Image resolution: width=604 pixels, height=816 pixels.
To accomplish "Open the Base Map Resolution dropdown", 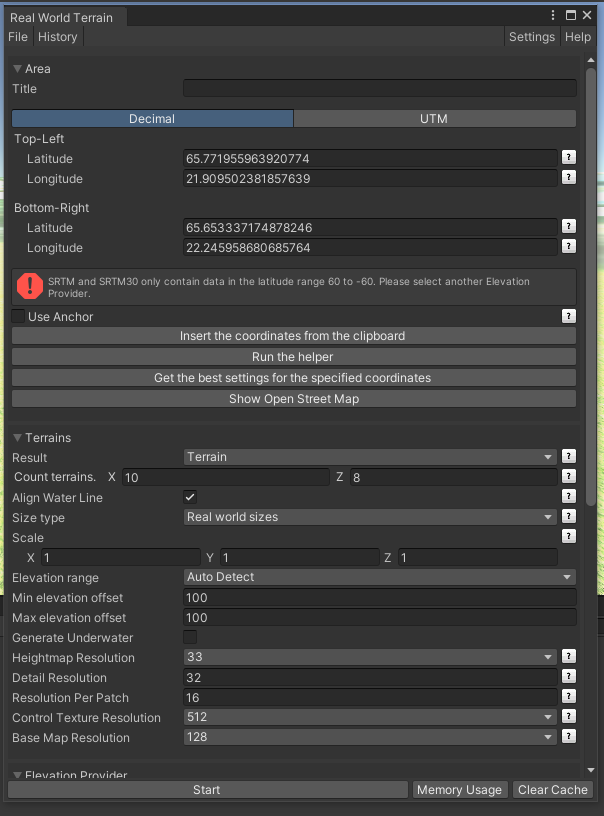I will tap(370, 737).
